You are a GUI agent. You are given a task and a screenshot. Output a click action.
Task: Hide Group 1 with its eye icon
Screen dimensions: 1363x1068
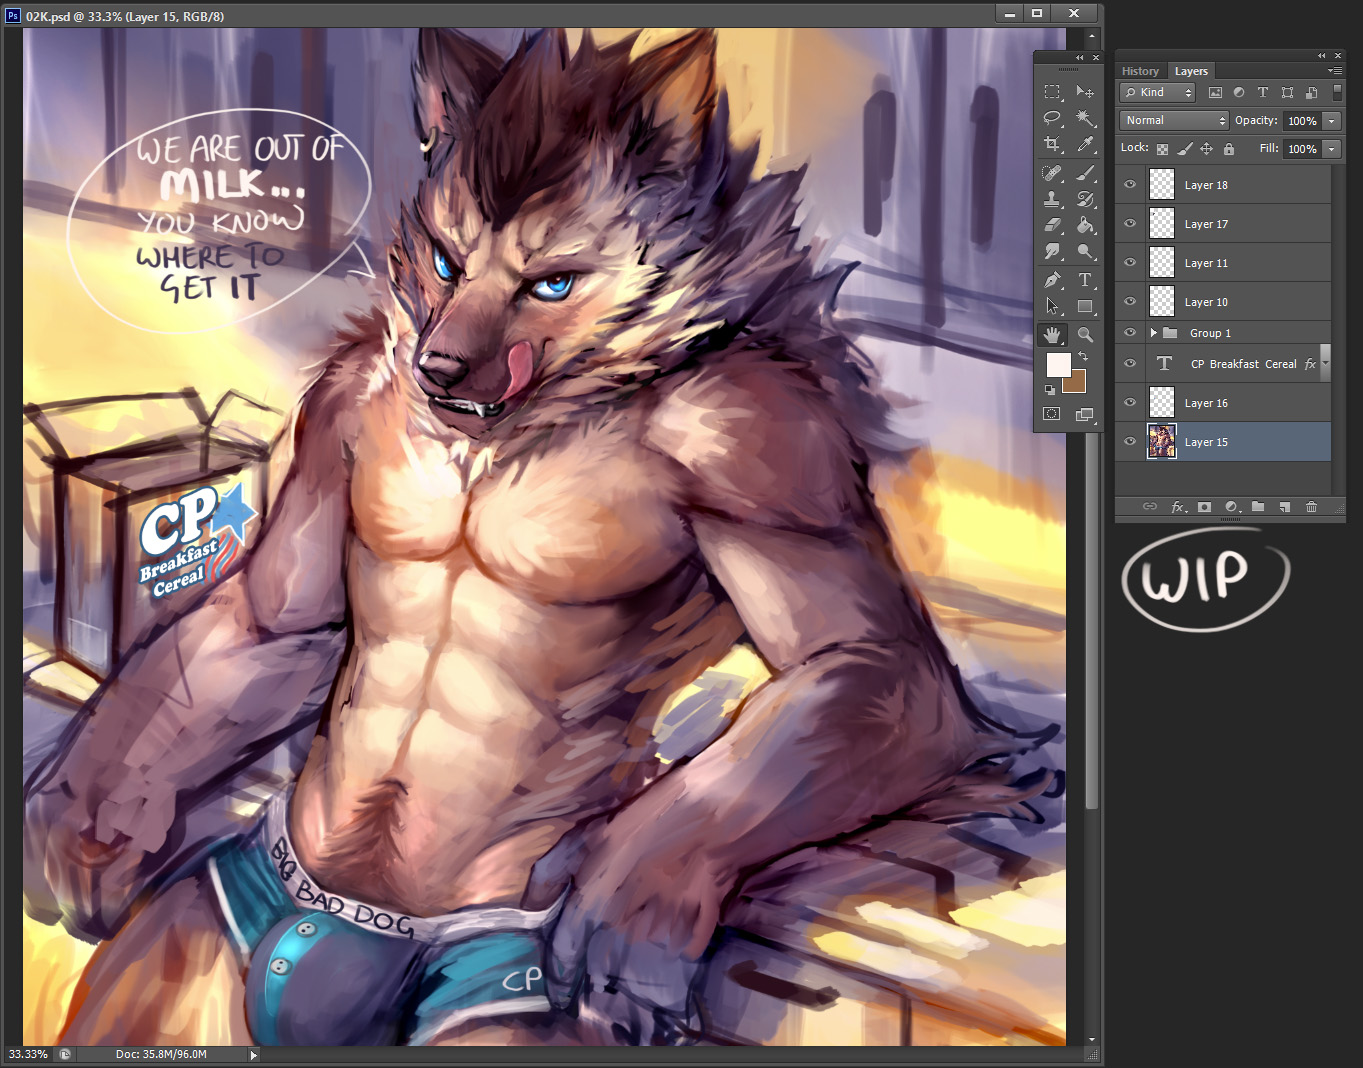(x=1130, y=332)
